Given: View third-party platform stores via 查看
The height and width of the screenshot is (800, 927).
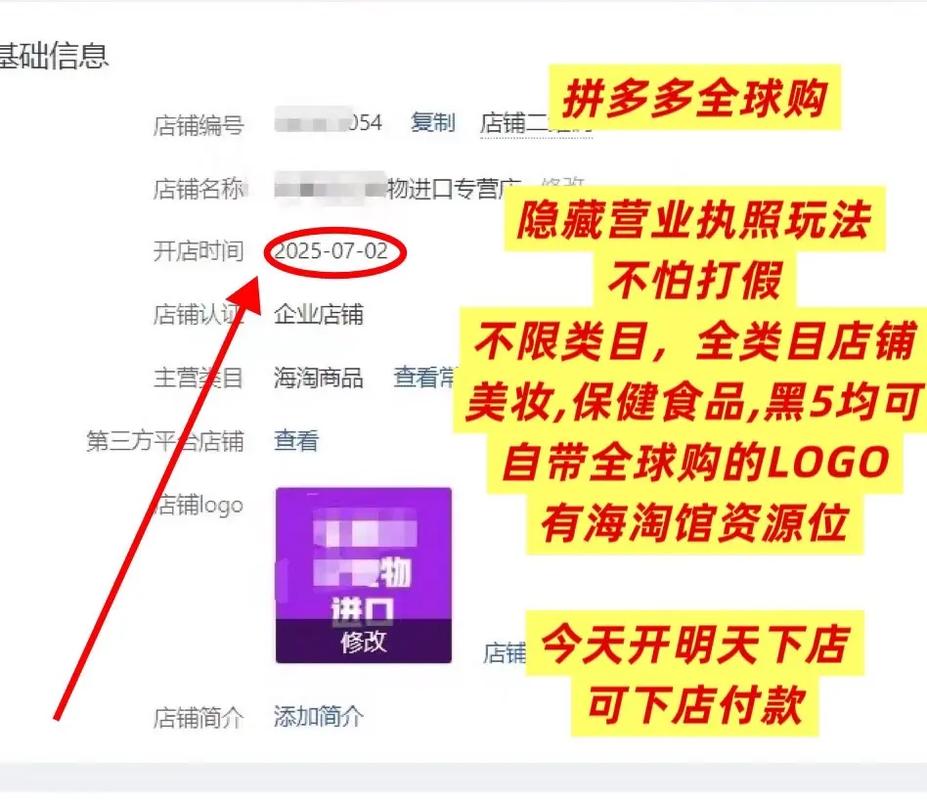Looking at the screenshot, I should click(296, 441).
